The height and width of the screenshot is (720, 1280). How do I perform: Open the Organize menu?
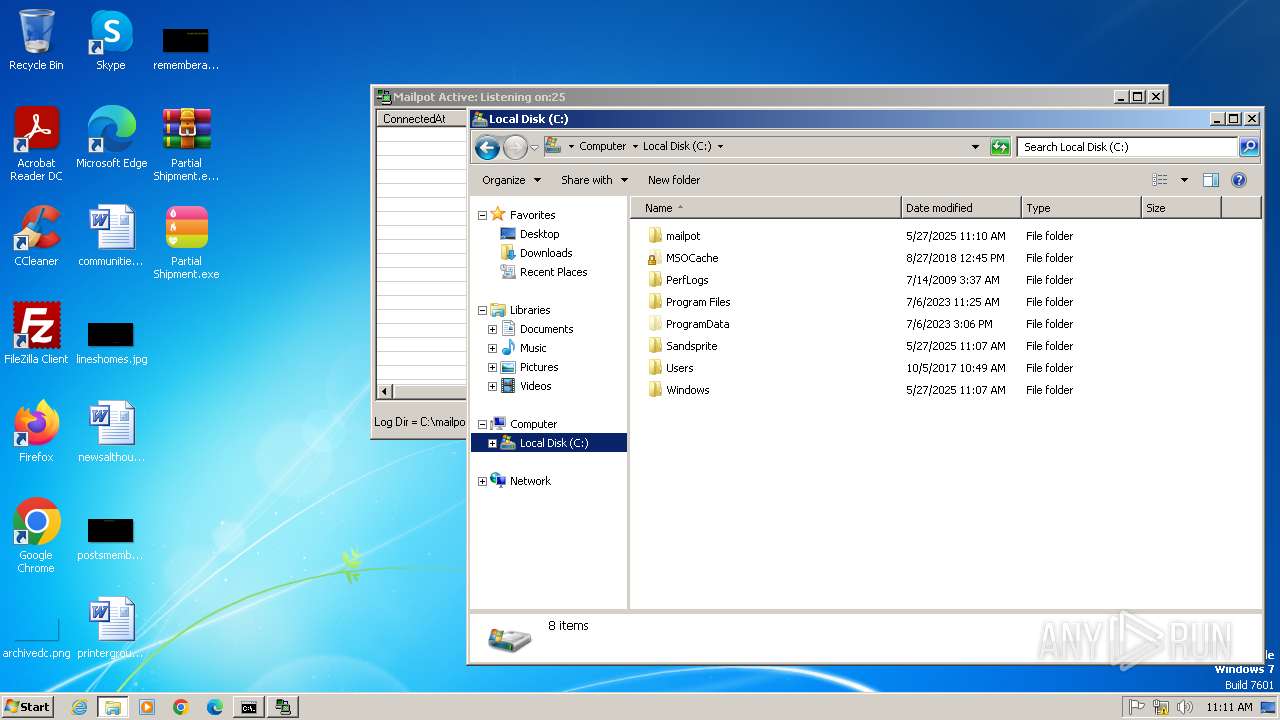pyautogui.click(x=511, y=180)
